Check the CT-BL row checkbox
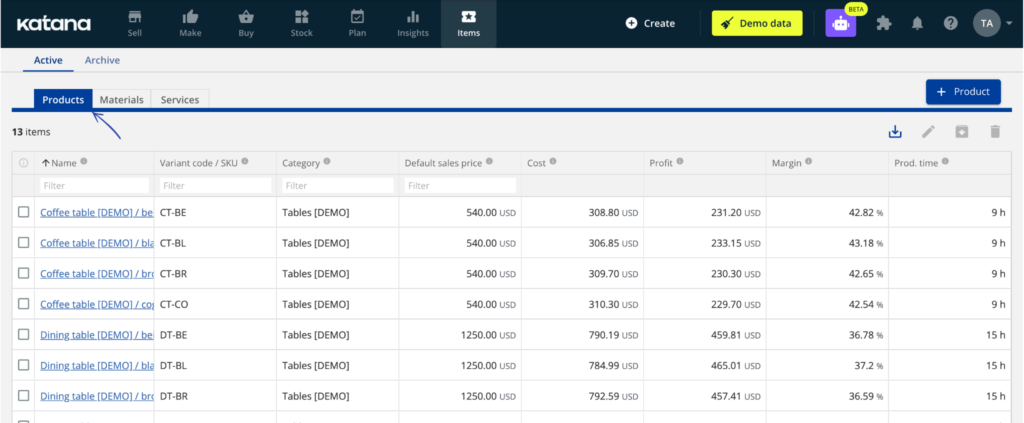Image resolution: width=1024 pixels, height=423 pixels. (24, 243)
